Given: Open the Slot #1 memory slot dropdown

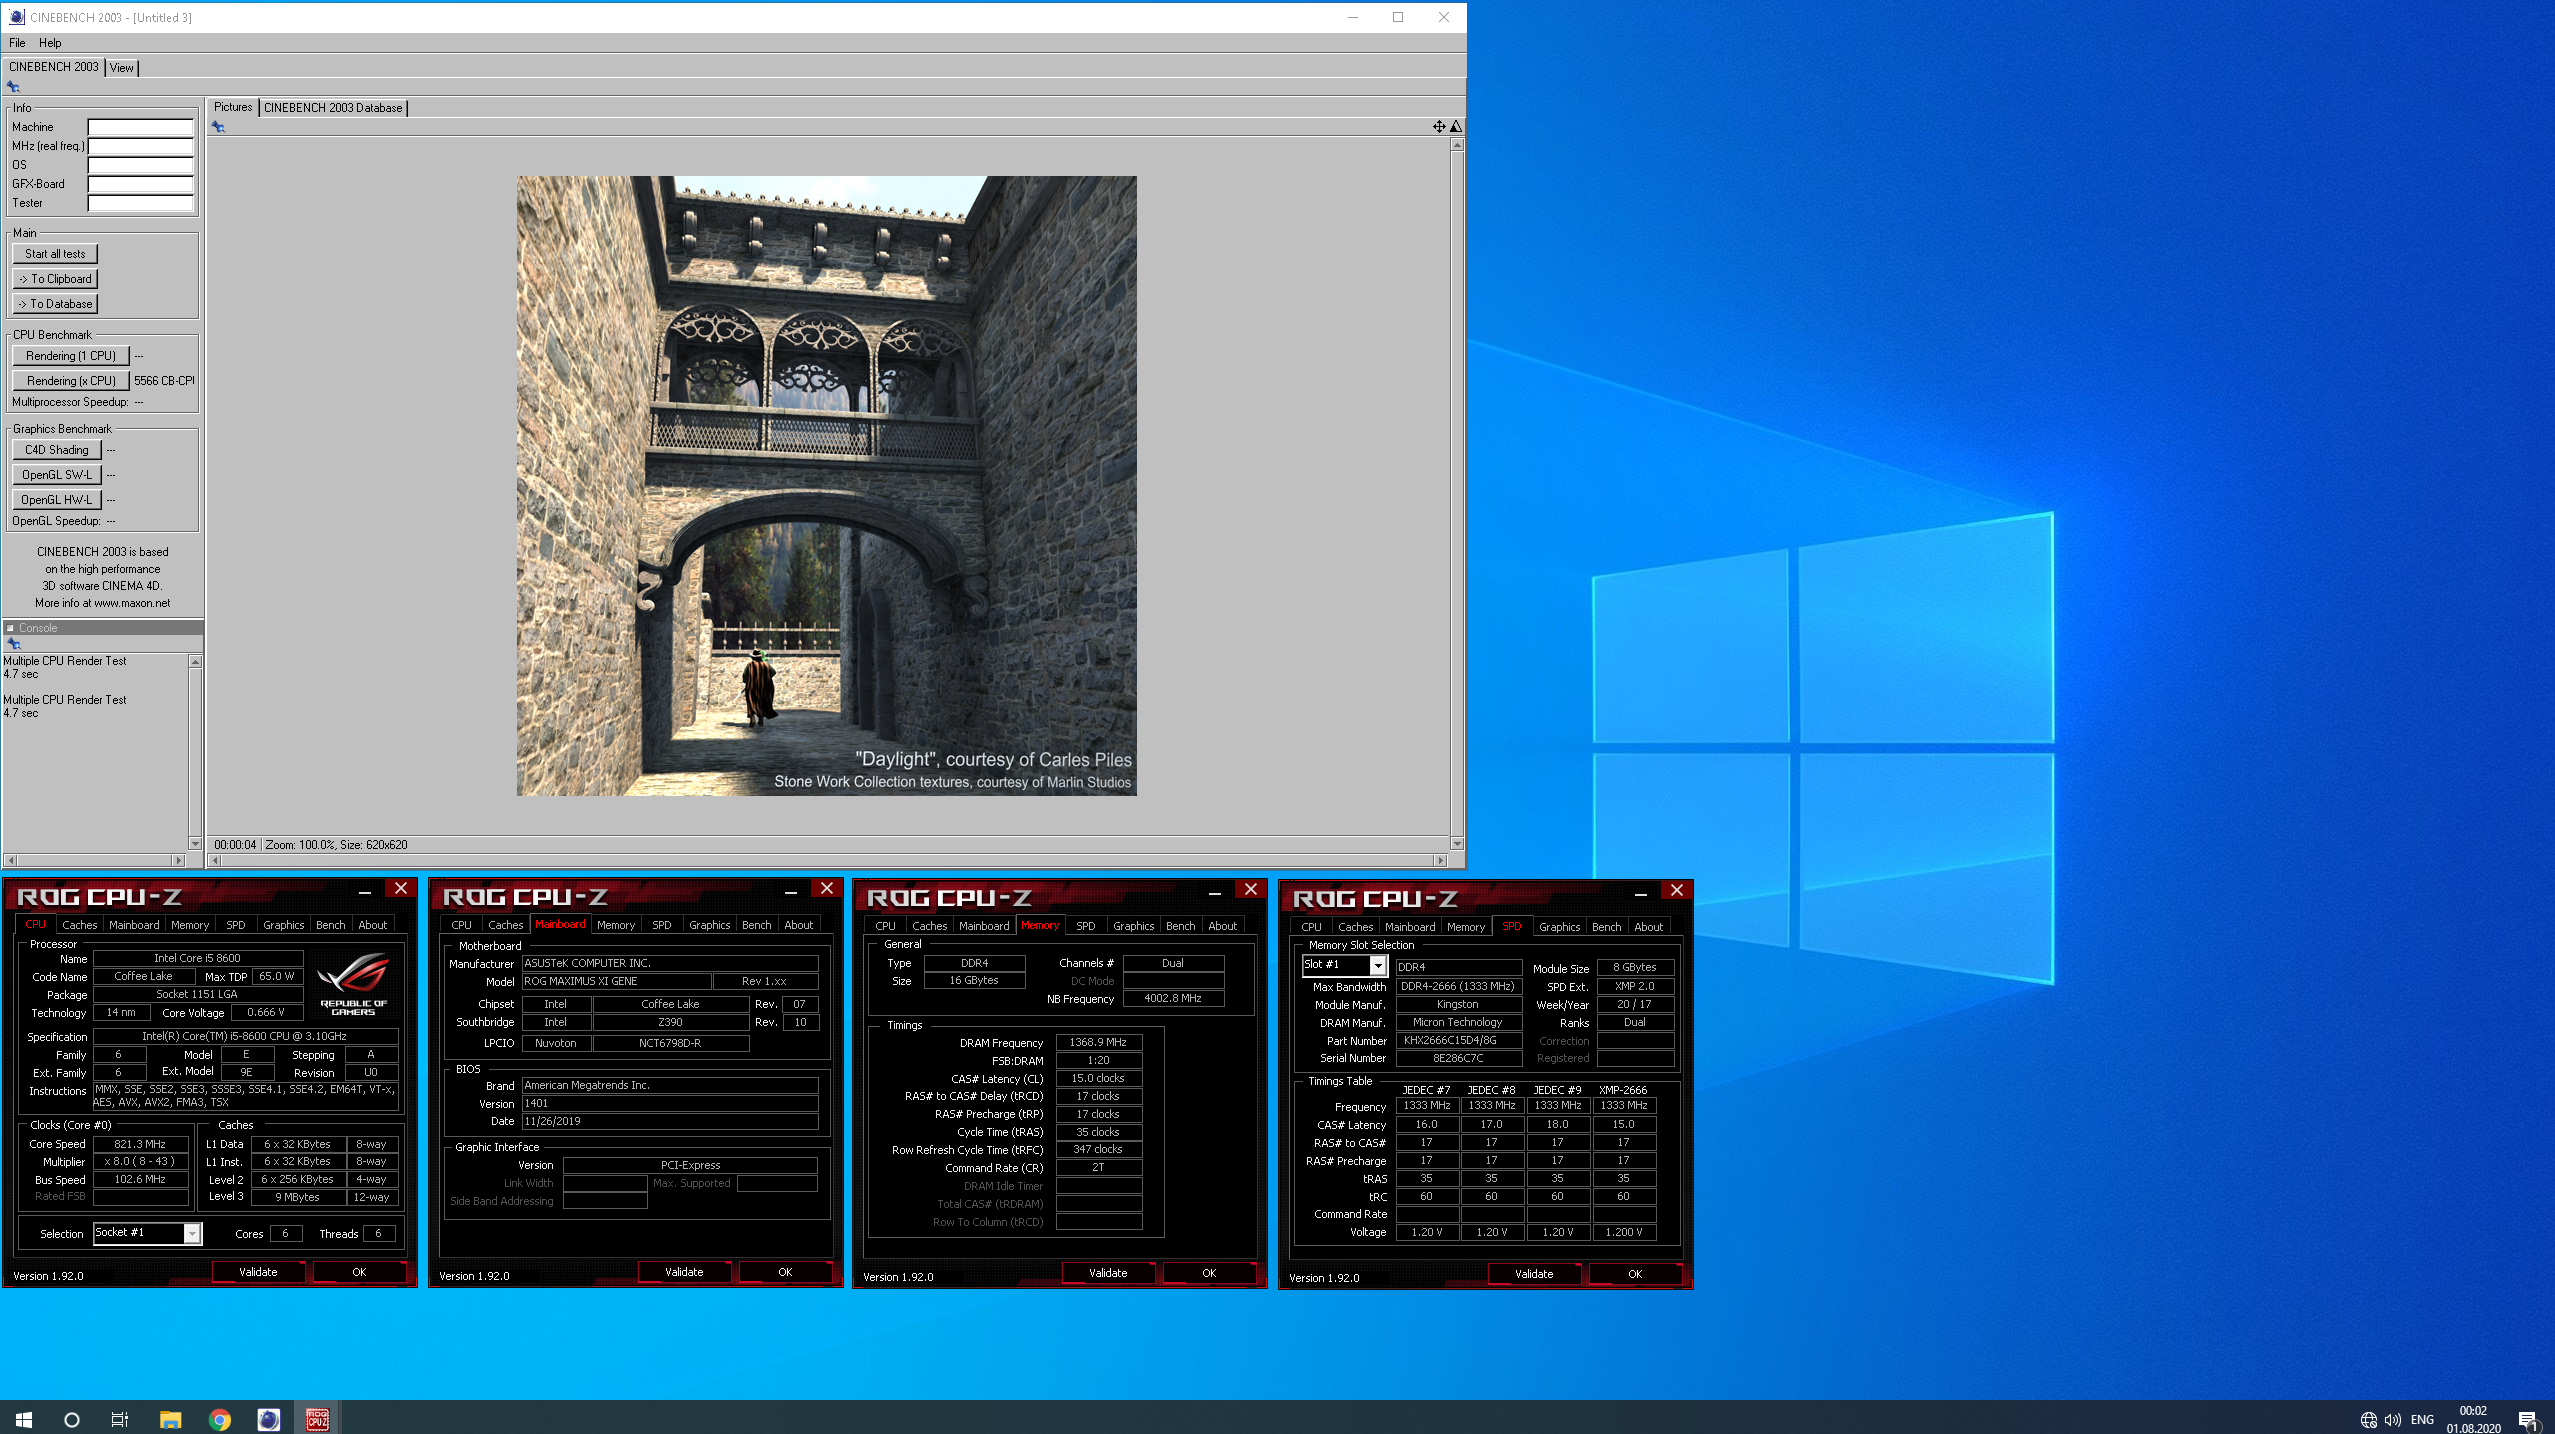Looking at the screenshot, I should (x=1378, y=965).
